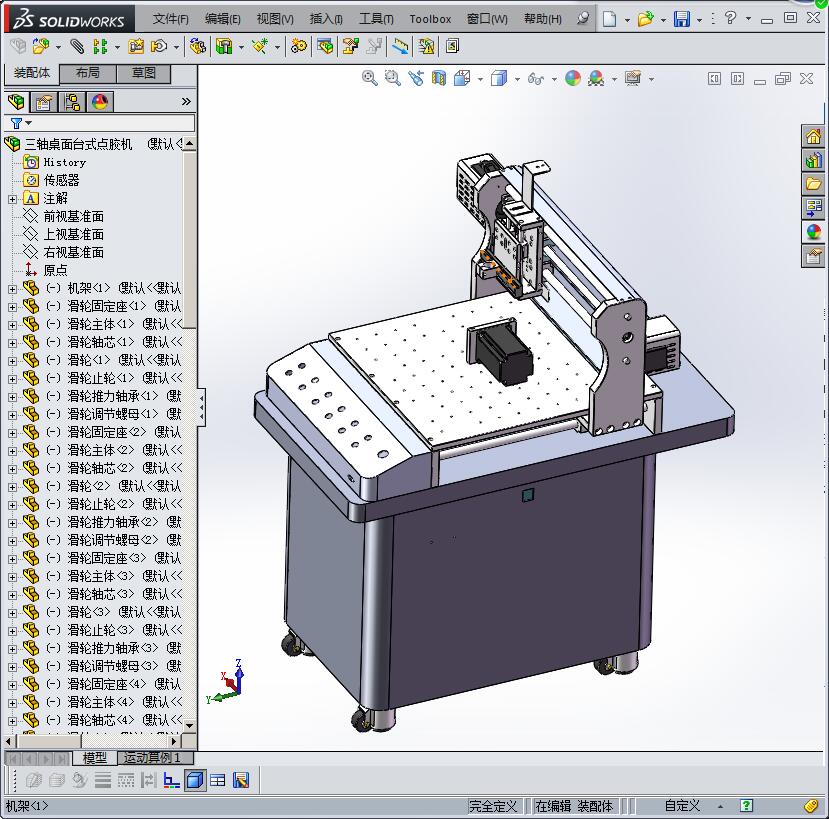Select the 前视基准面 plane
Screen dimensions: 829x819
point(73,216)
